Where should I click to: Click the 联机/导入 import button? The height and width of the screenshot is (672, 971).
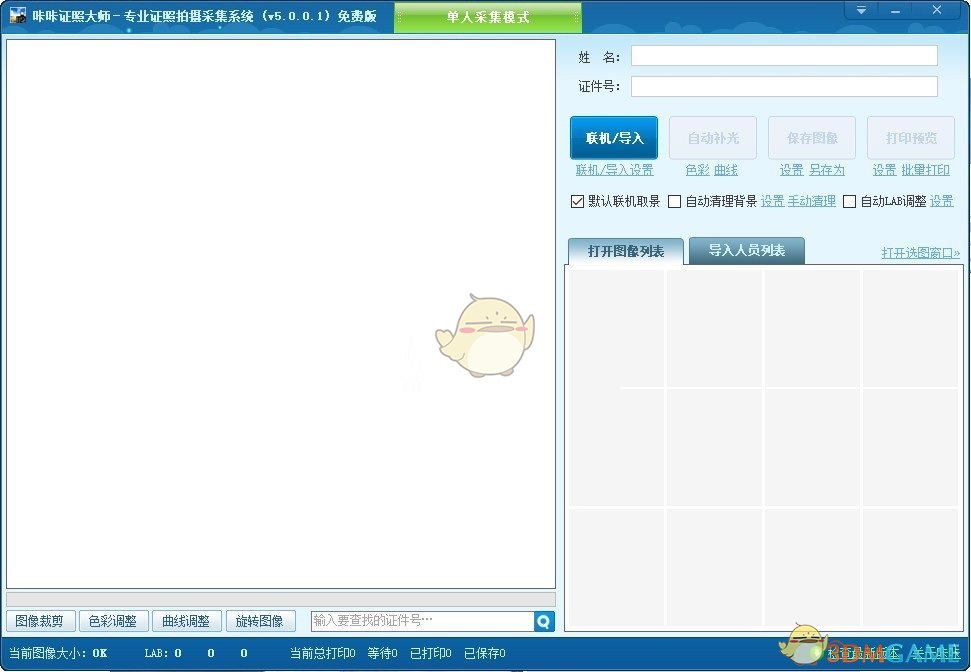click(x=613, y=137)
